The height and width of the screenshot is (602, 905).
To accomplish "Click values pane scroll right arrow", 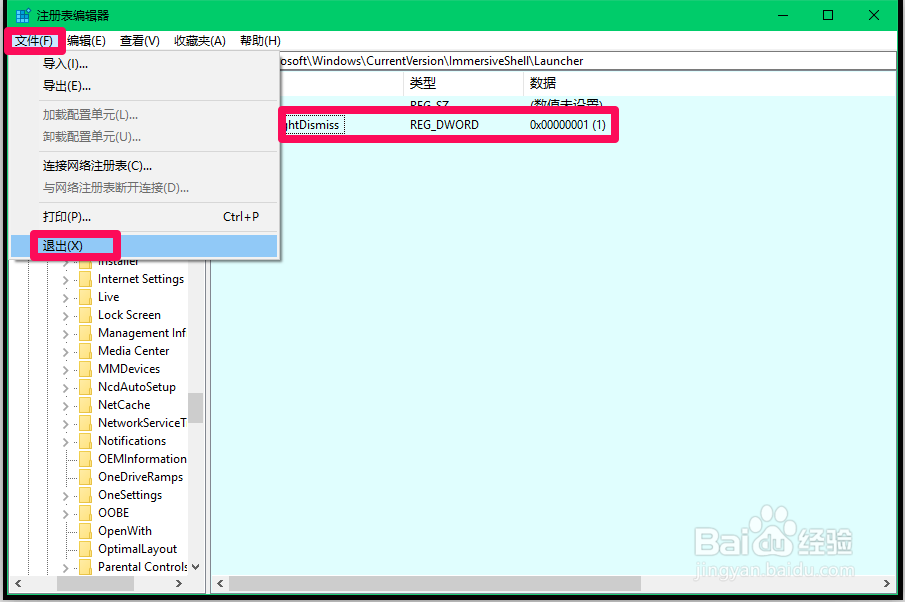I will 887,584.
